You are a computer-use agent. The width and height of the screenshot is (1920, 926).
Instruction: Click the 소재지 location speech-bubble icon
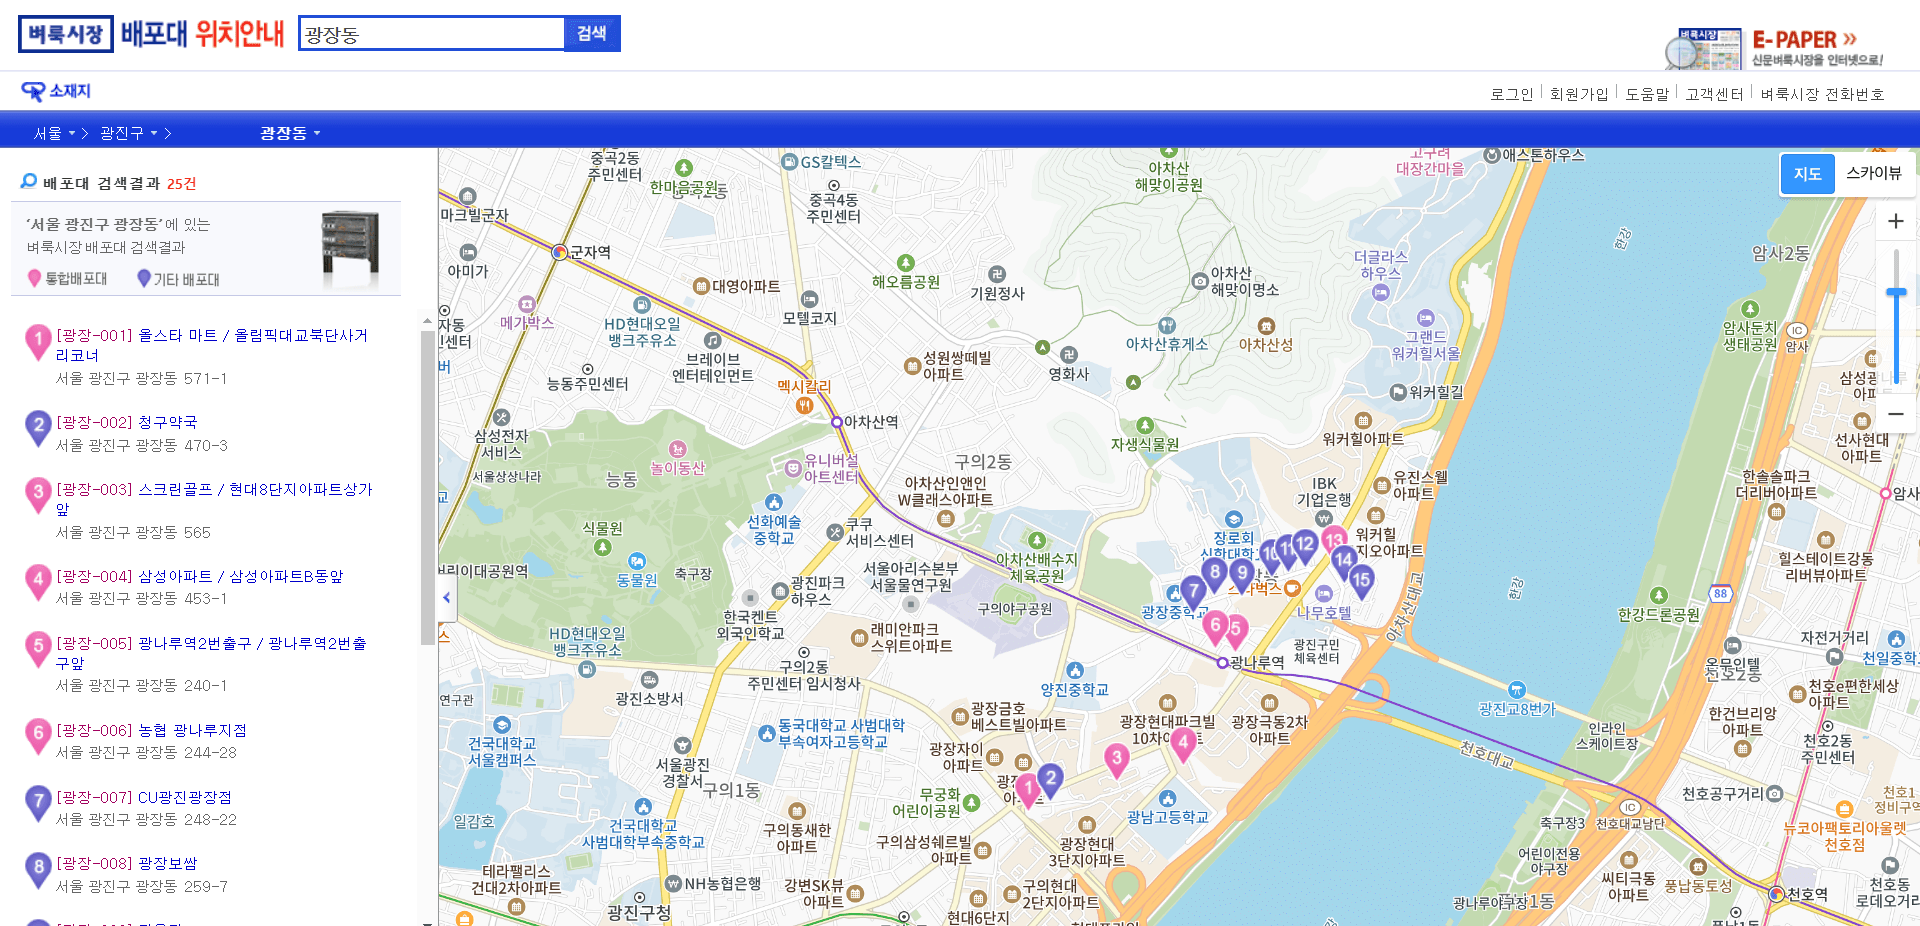point(33,90)
